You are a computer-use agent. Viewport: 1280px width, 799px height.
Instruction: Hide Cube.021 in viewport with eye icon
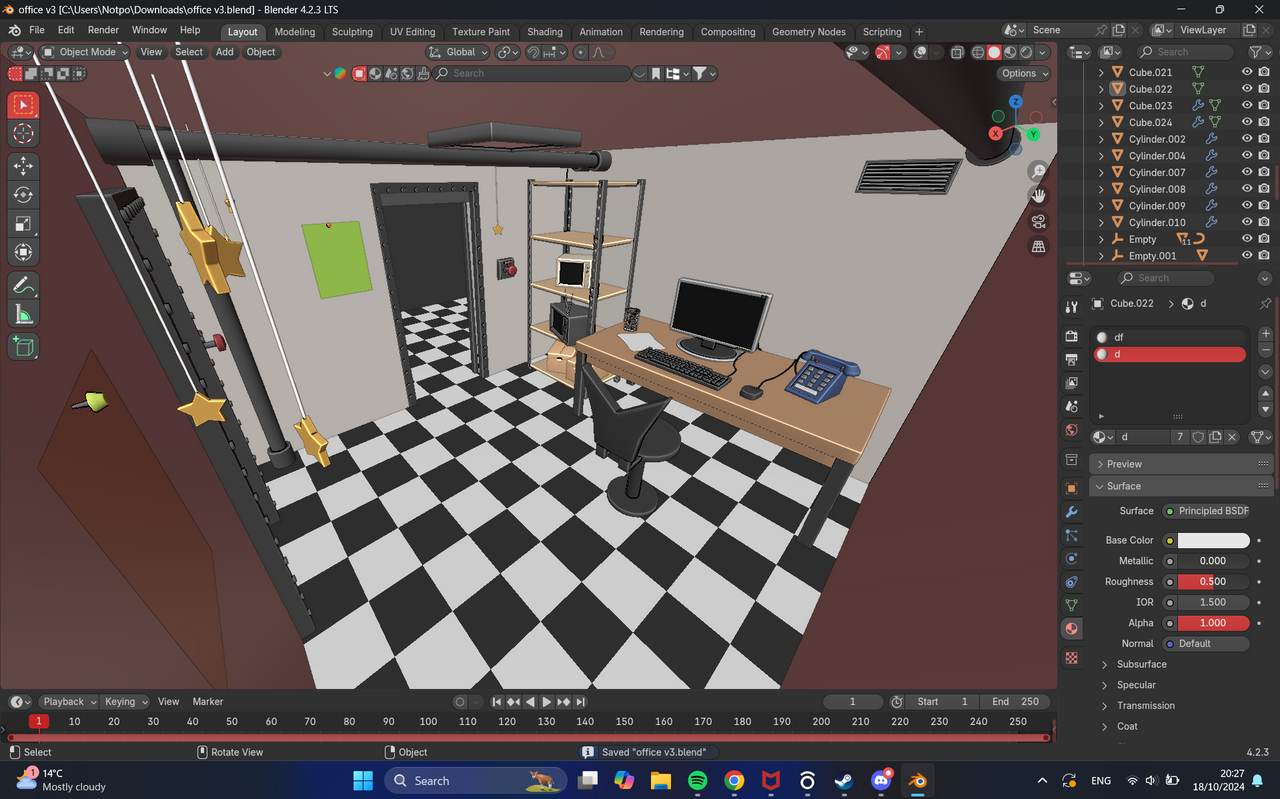[1247, 72]
